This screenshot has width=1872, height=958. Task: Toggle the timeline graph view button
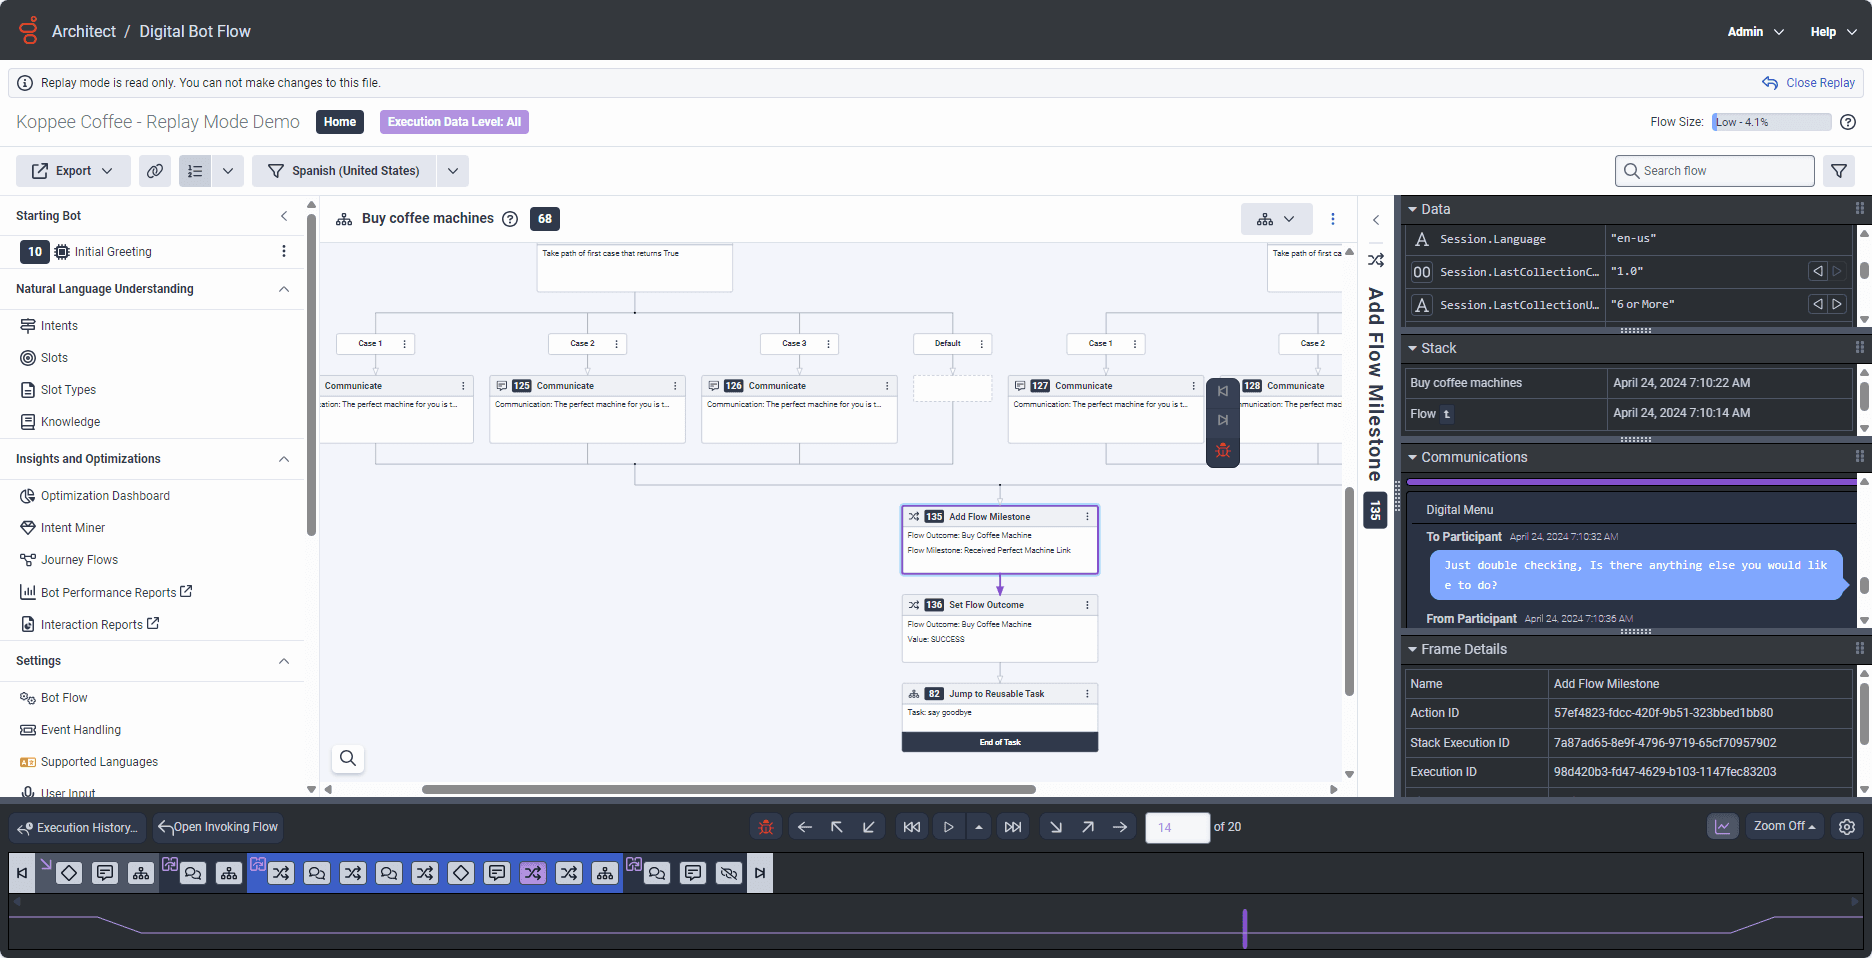click(x=1722, y=827)
